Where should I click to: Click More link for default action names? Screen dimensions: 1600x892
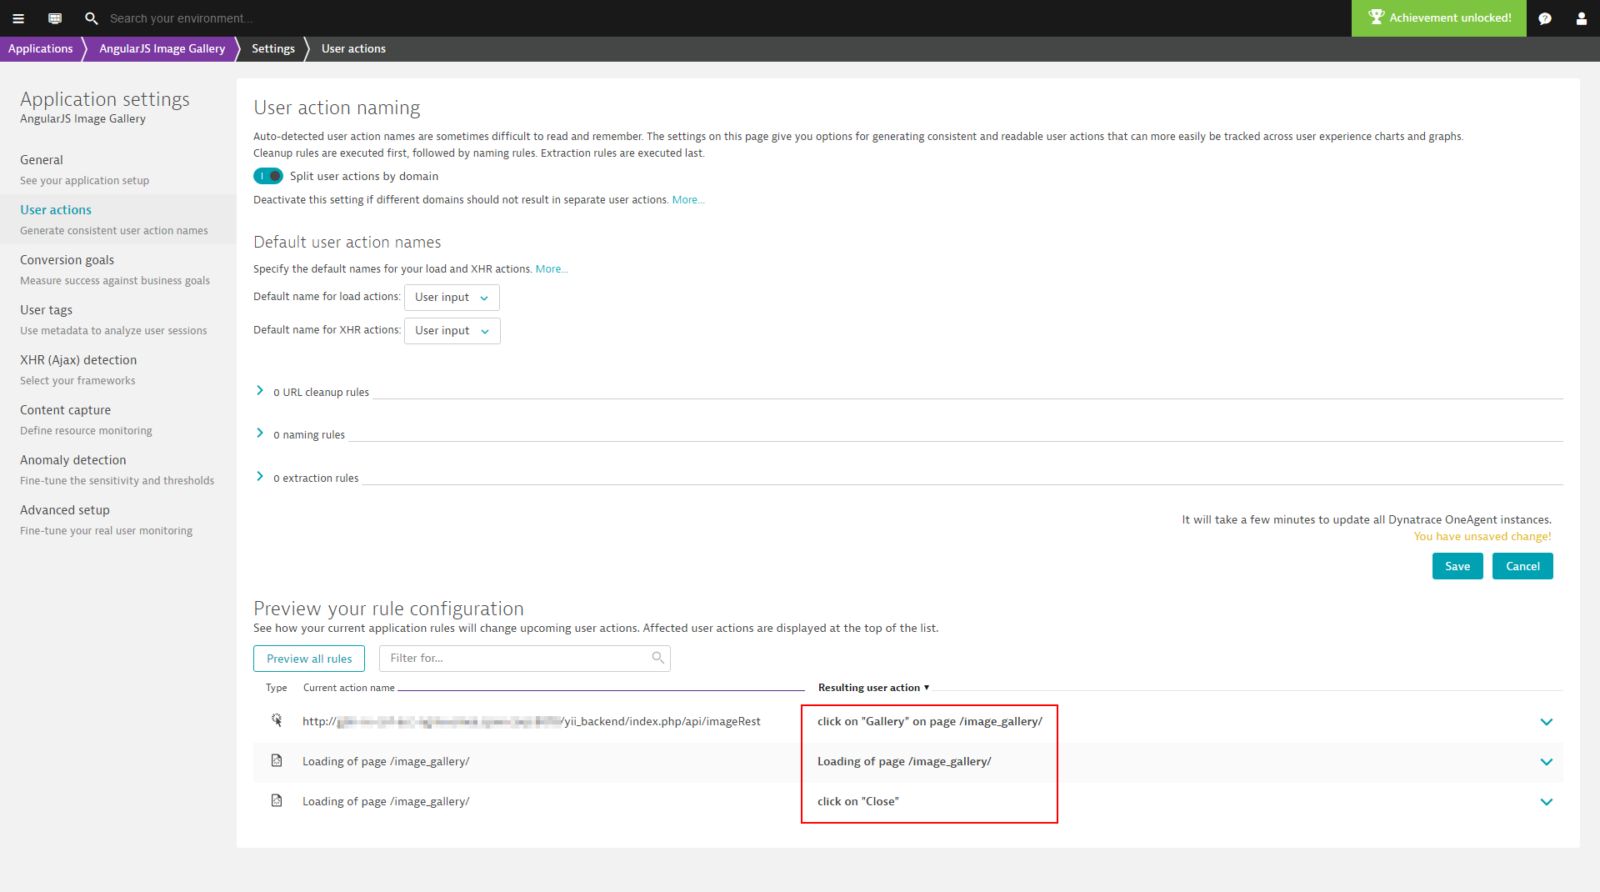(x=551, y=269)
